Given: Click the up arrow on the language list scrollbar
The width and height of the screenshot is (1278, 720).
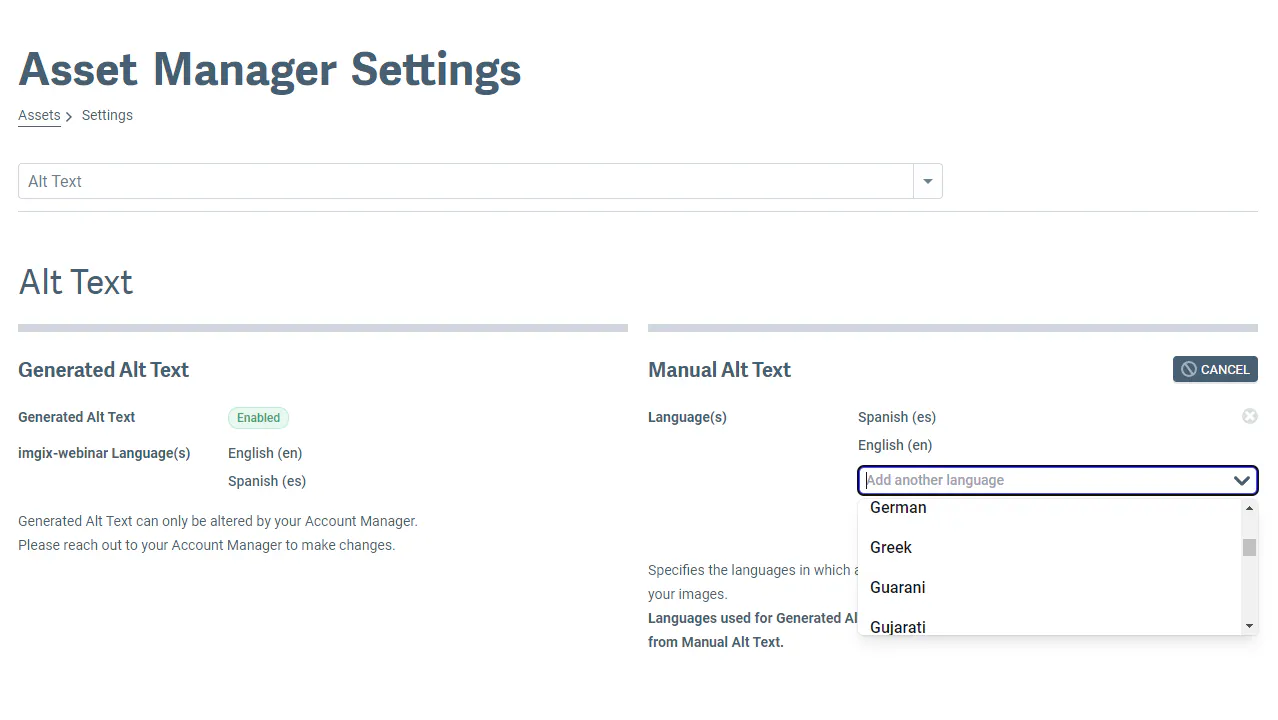Looking at the screenshot, I should pyautogui.click(x=1248, y=507).
